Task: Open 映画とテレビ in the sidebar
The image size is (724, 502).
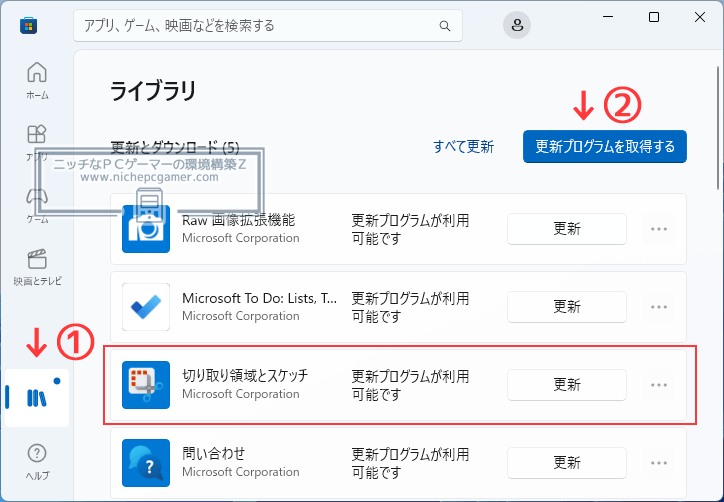Action: click(37, 267)
